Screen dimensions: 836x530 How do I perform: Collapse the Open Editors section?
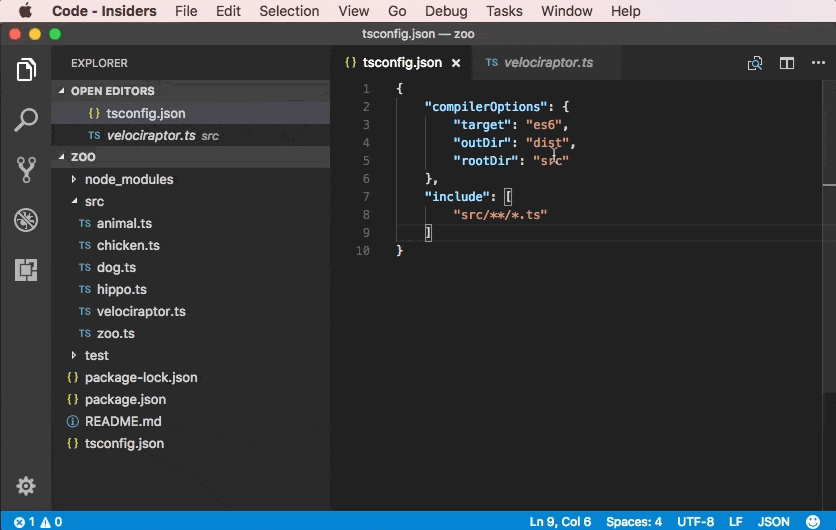(x=62, y=91)
